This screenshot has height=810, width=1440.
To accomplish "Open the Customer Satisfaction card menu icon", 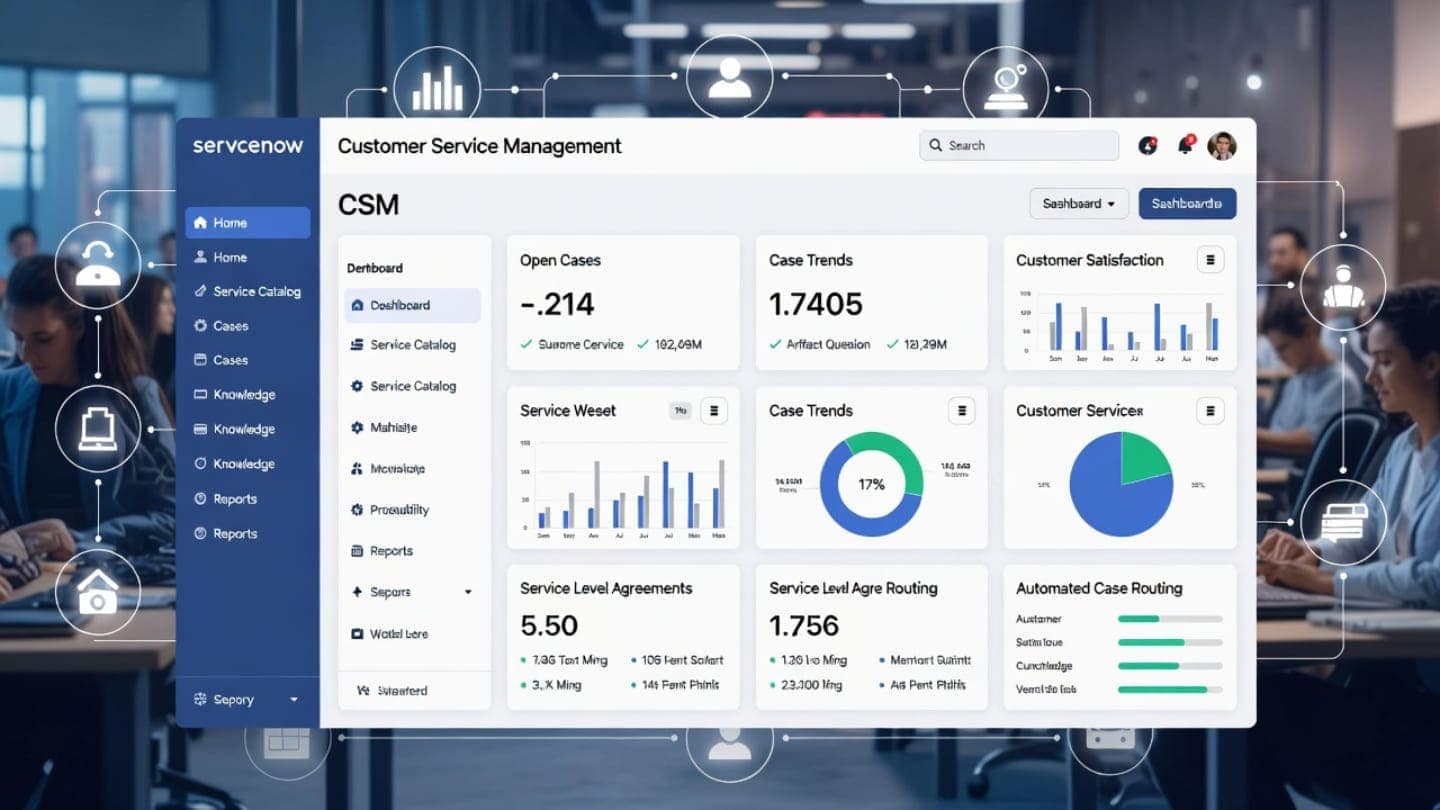I will coord(1210,260).
